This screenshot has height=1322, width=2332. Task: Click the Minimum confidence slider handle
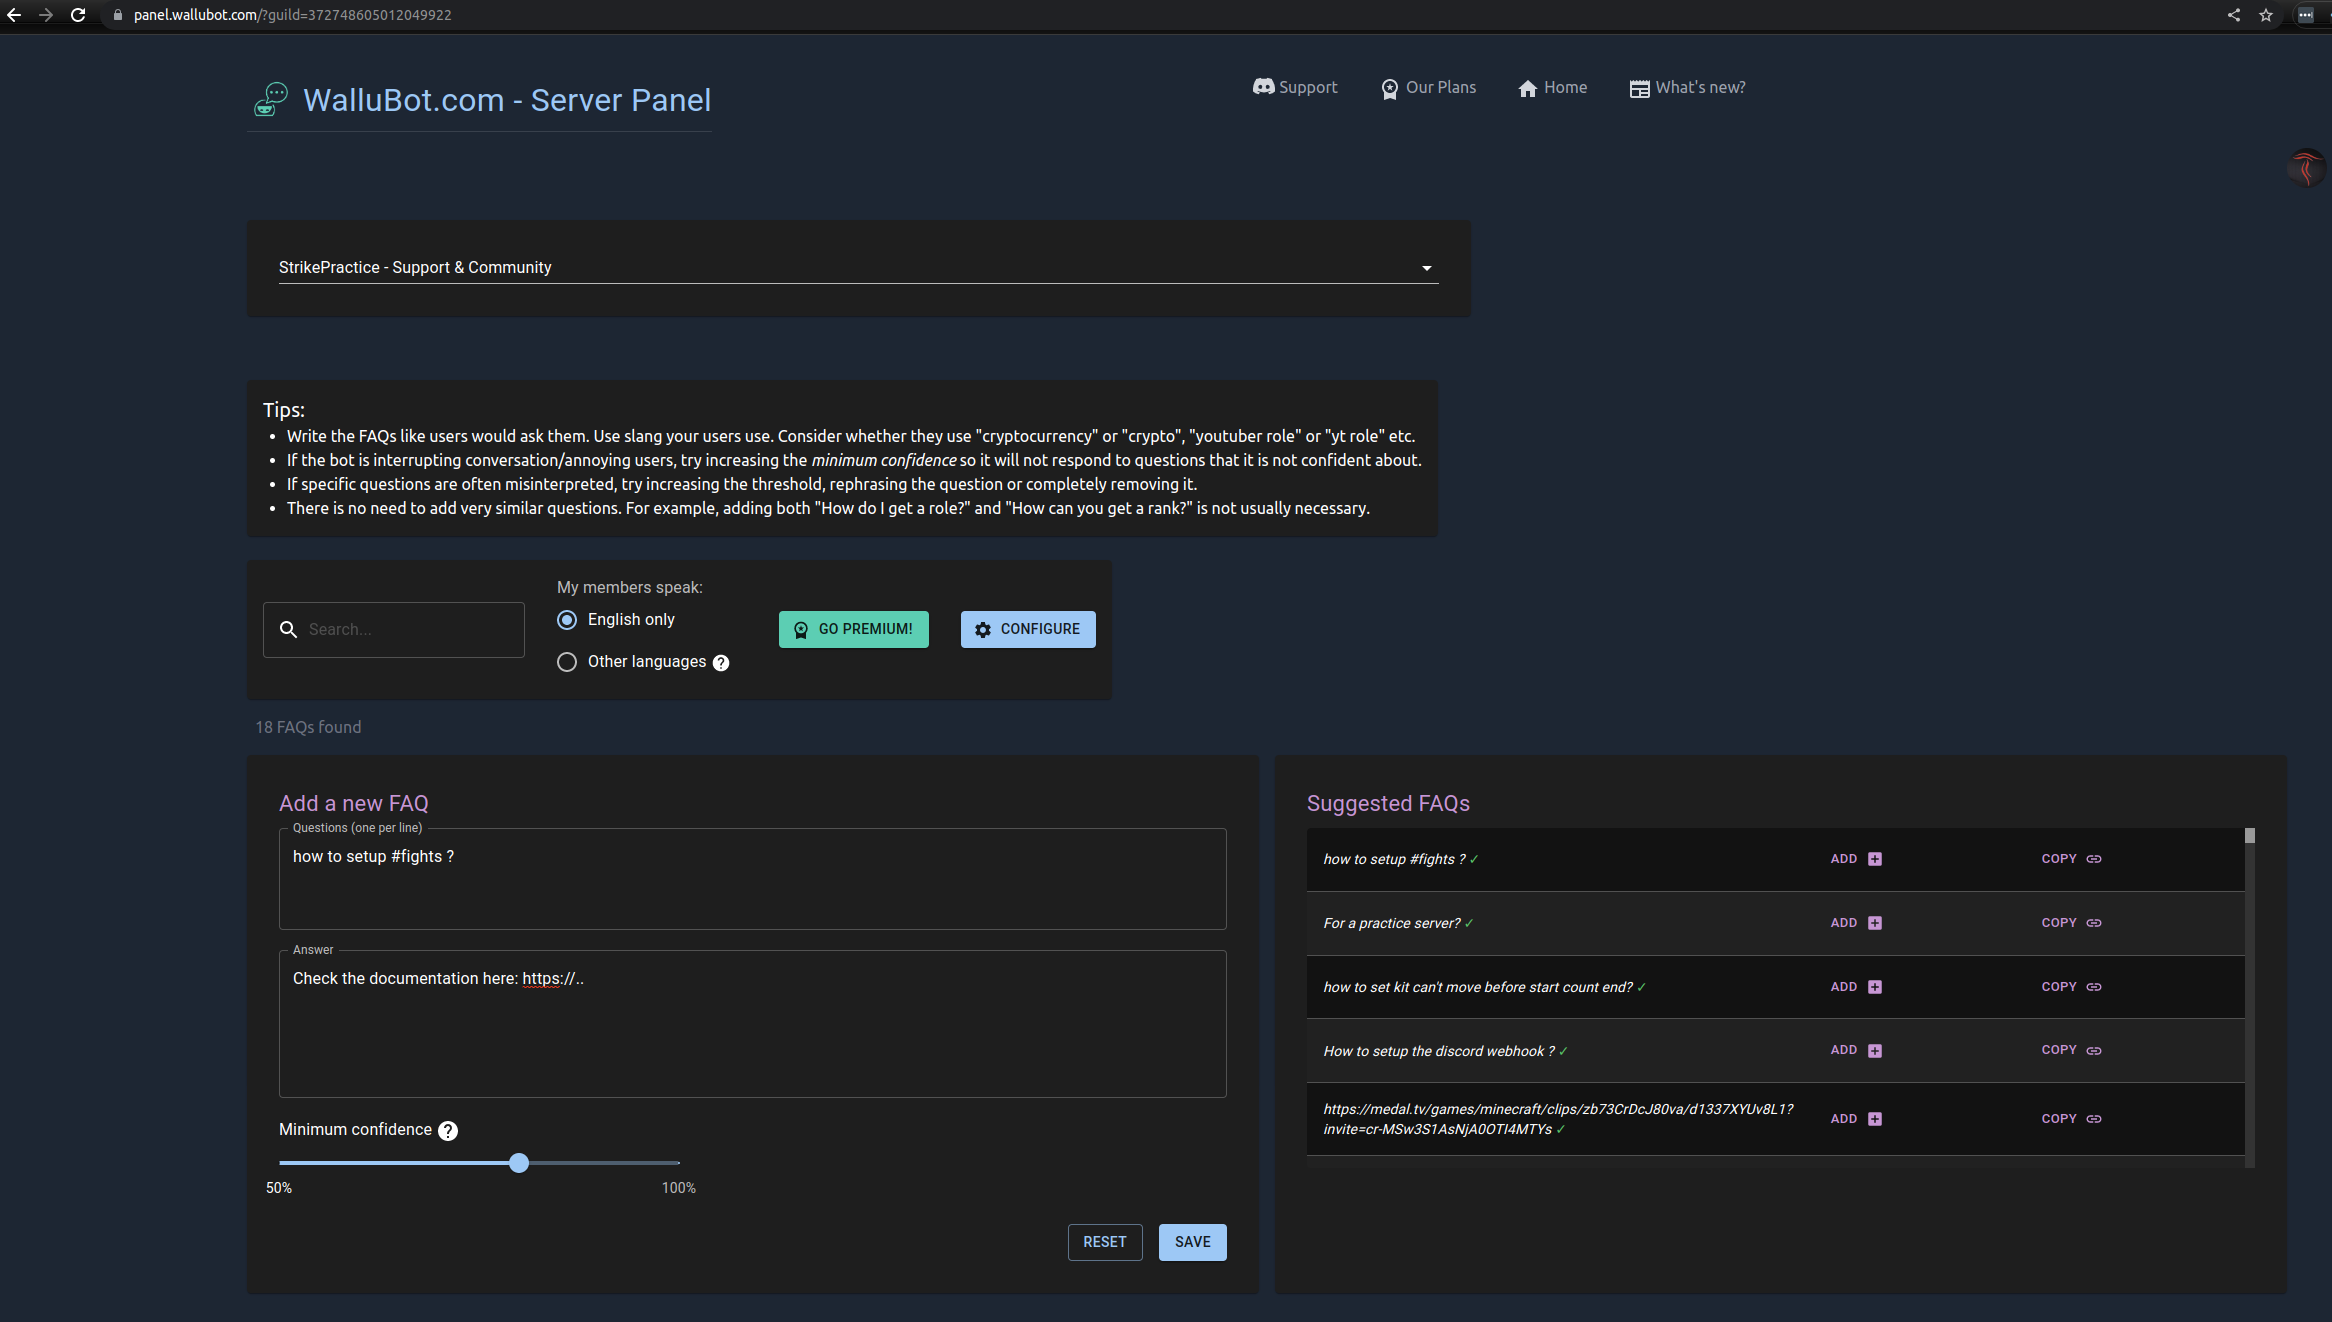tap(519, 1163)
